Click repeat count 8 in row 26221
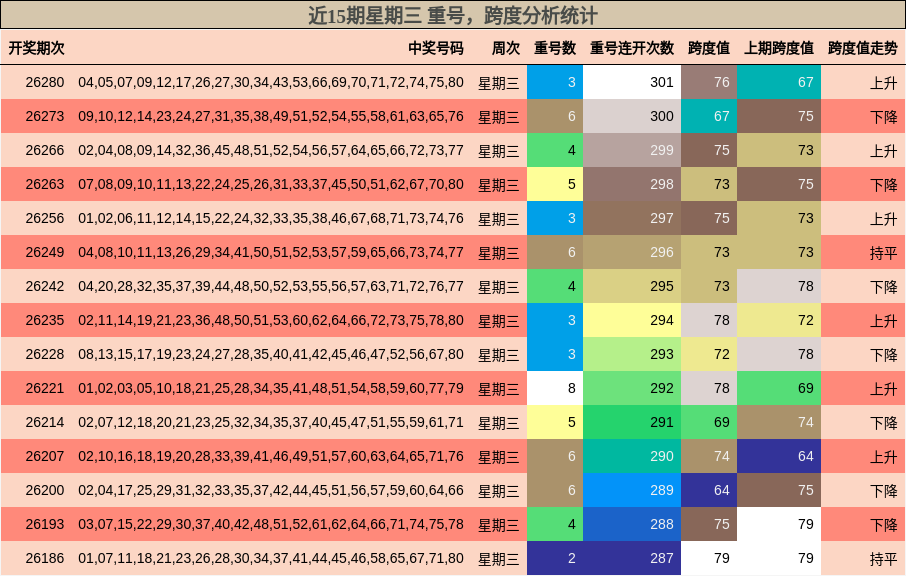 555,388
